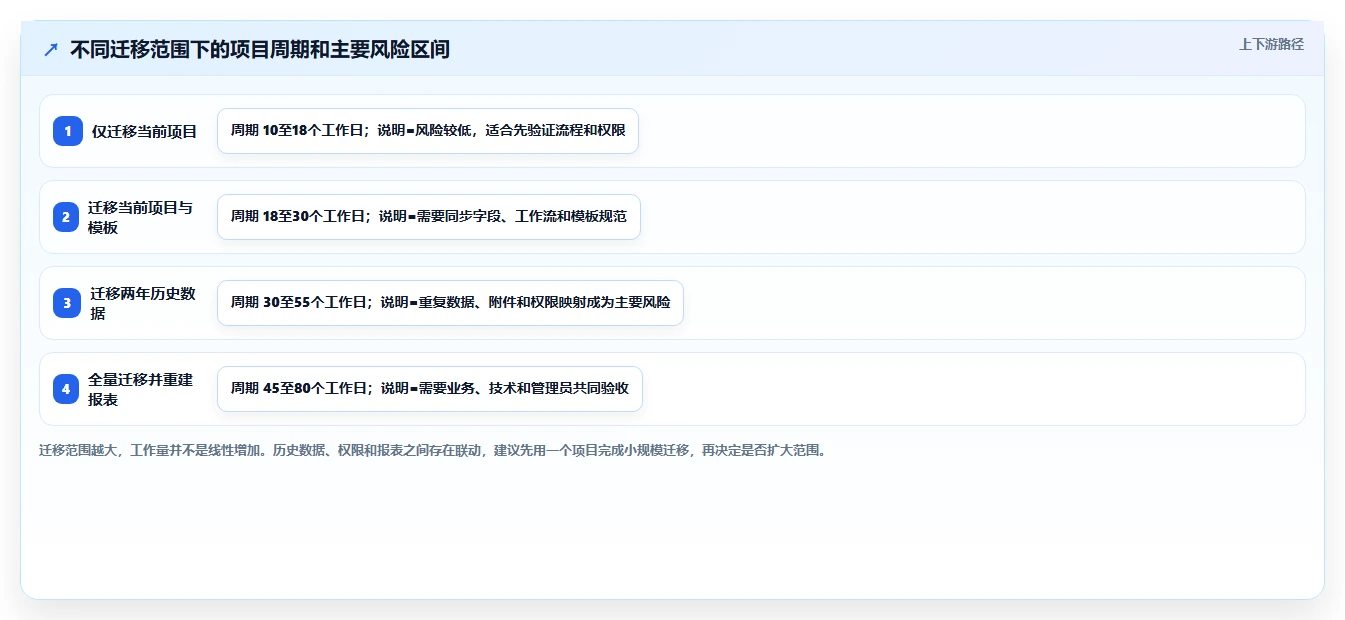Click the 周期 10至18个工作日 detail box
The height and width of the screenshot is (620, 1345).
[x=428, y=131]
